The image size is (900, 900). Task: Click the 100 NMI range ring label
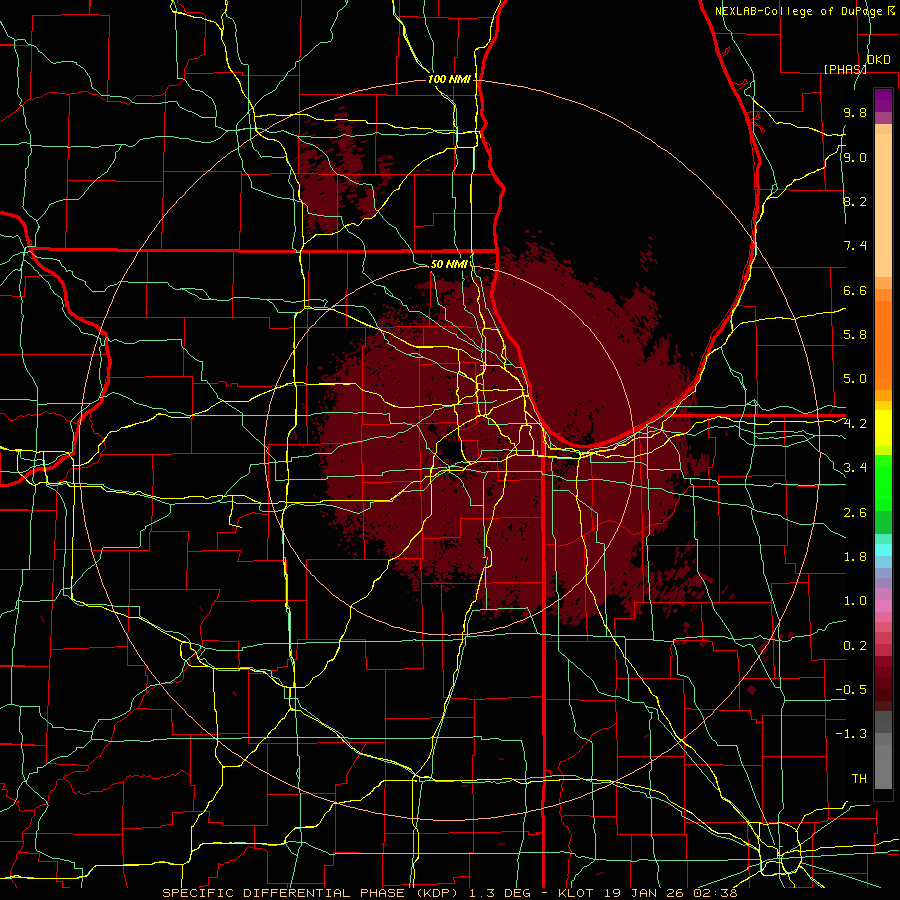(449, 79)
